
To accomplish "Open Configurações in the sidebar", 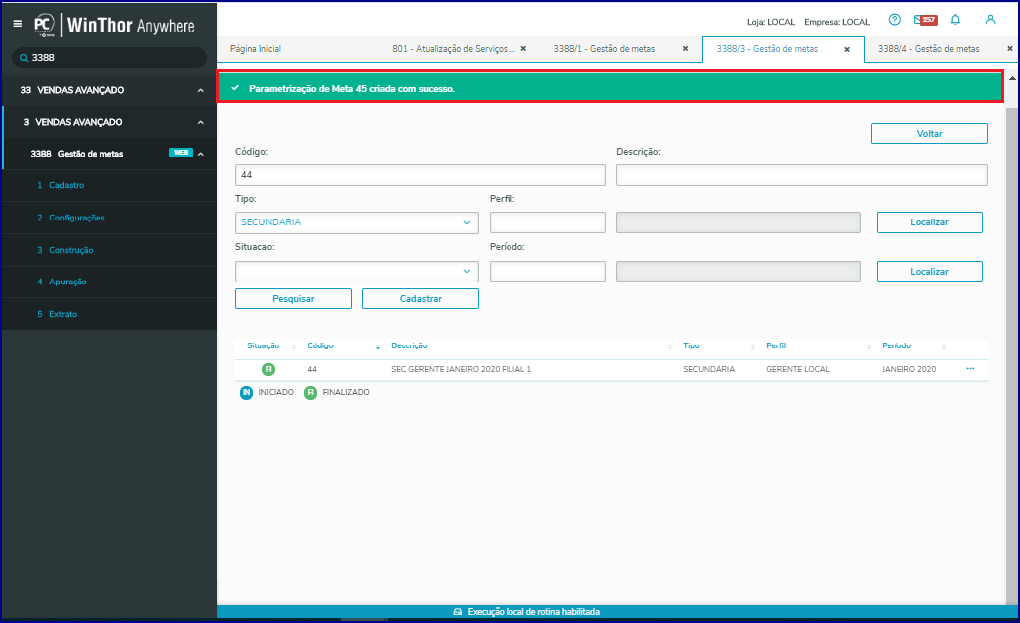I will [77, 218].
